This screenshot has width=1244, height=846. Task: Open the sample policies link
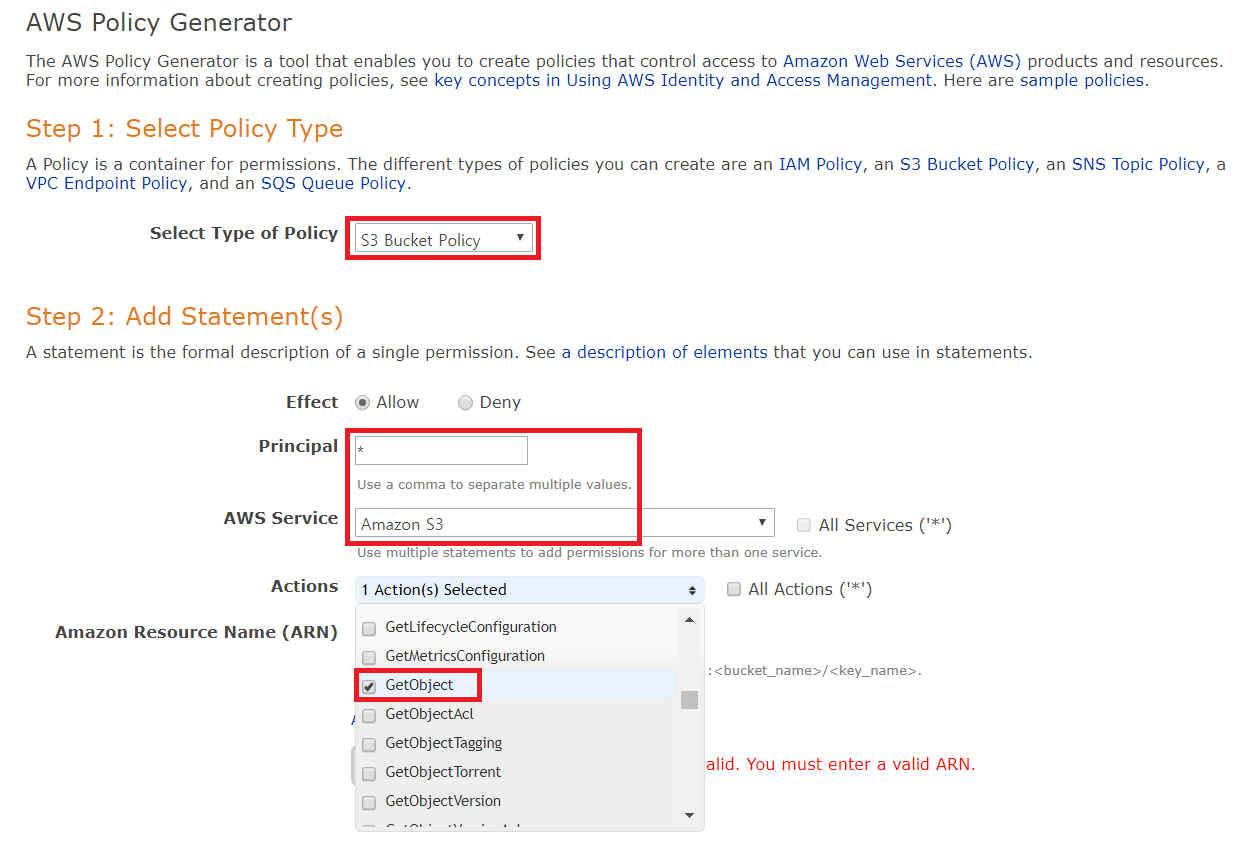click(x=1082, y=80)
